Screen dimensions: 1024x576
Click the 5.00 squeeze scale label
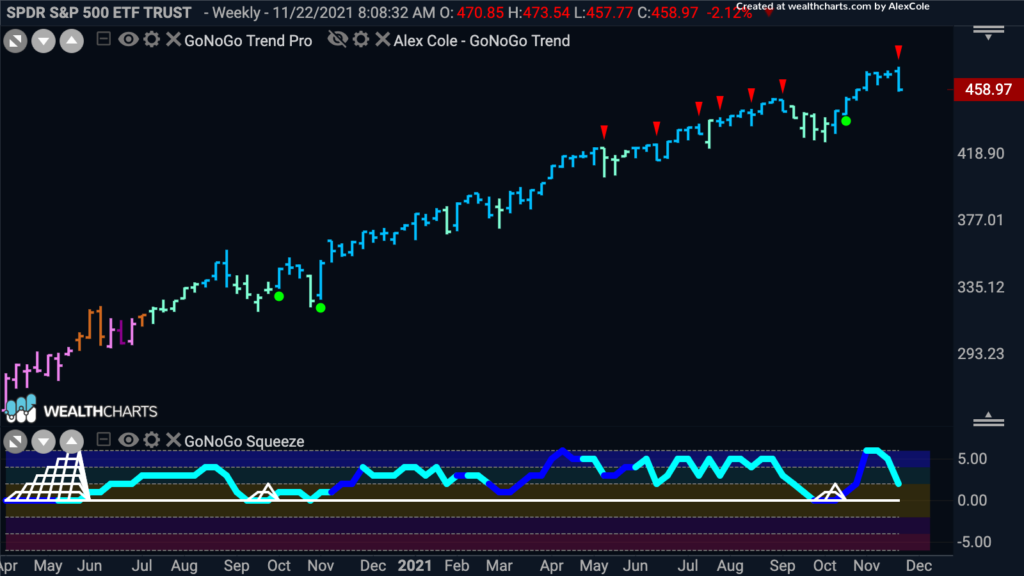point(972,458)
